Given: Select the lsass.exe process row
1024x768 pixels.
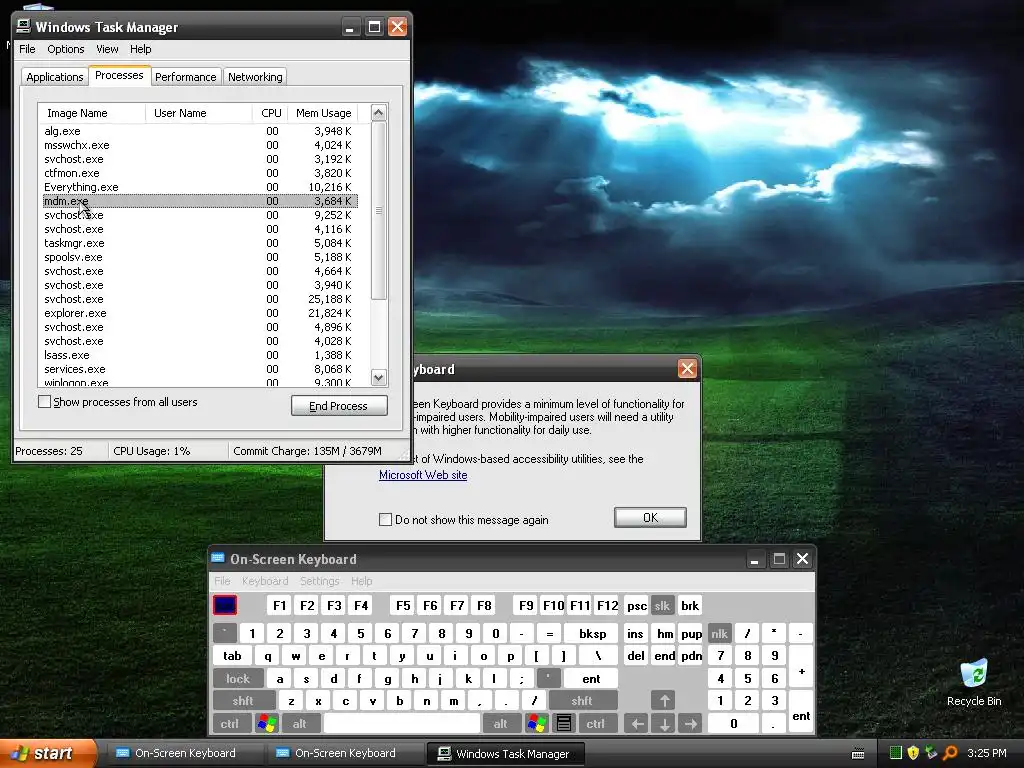Looking at the screenshot, I should pos(200,355).
